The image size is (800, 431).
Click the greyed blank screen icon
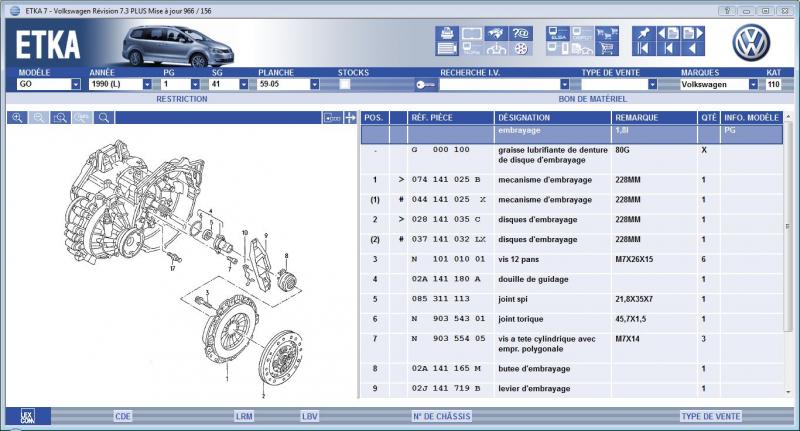pyautogui.click(x=471, y=34)
